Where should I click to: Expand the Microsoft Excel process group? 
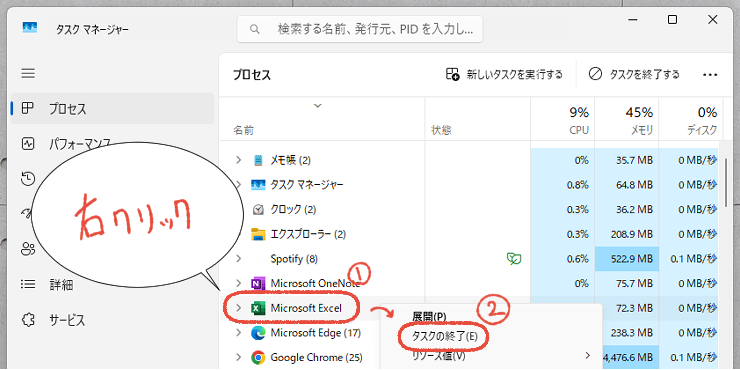coord(239,308)
